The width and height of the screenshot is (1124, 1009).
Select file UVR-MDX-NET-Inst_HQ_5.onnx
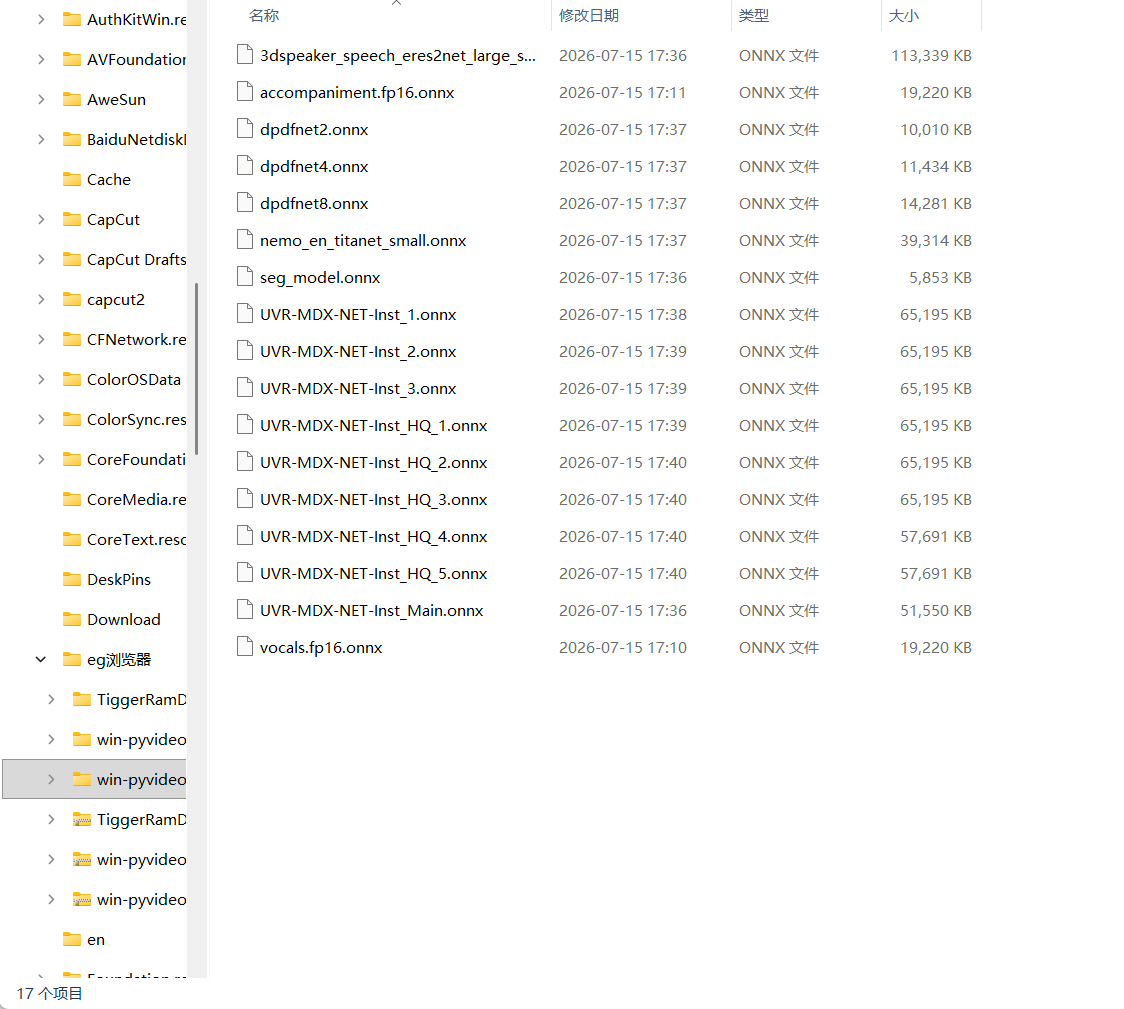[x=373, y=574]
